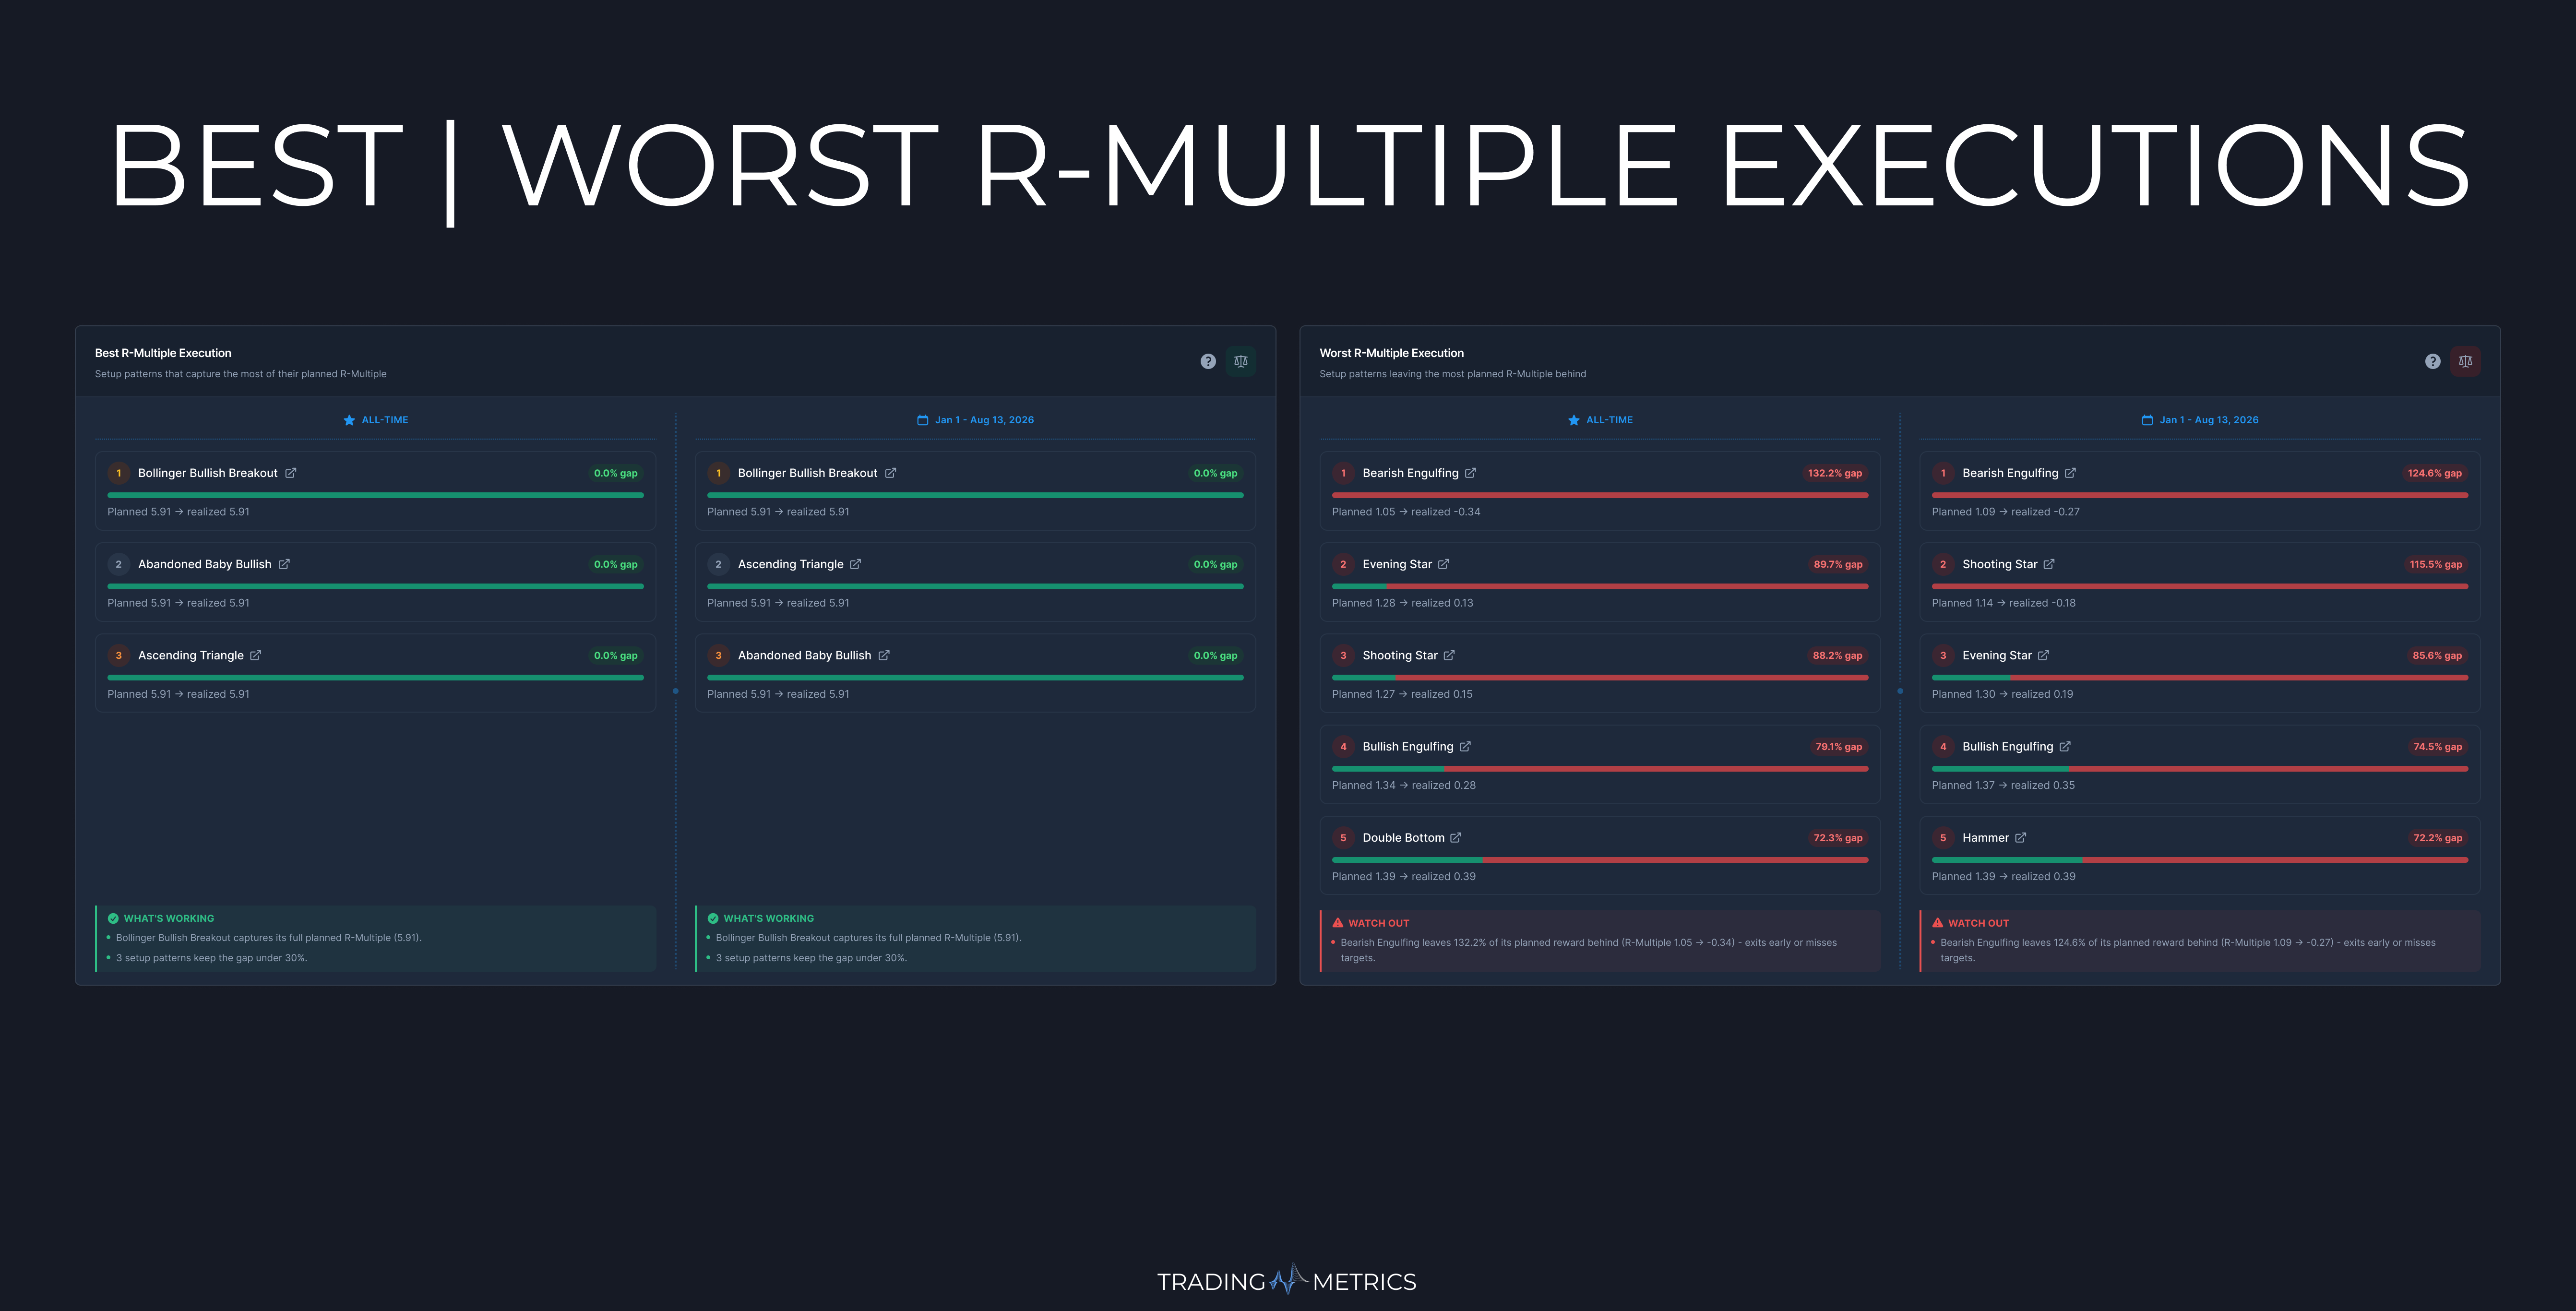Open help for Worst R-Multiple Execution panel
2576x1311 pixels.
pos(2433,361)
